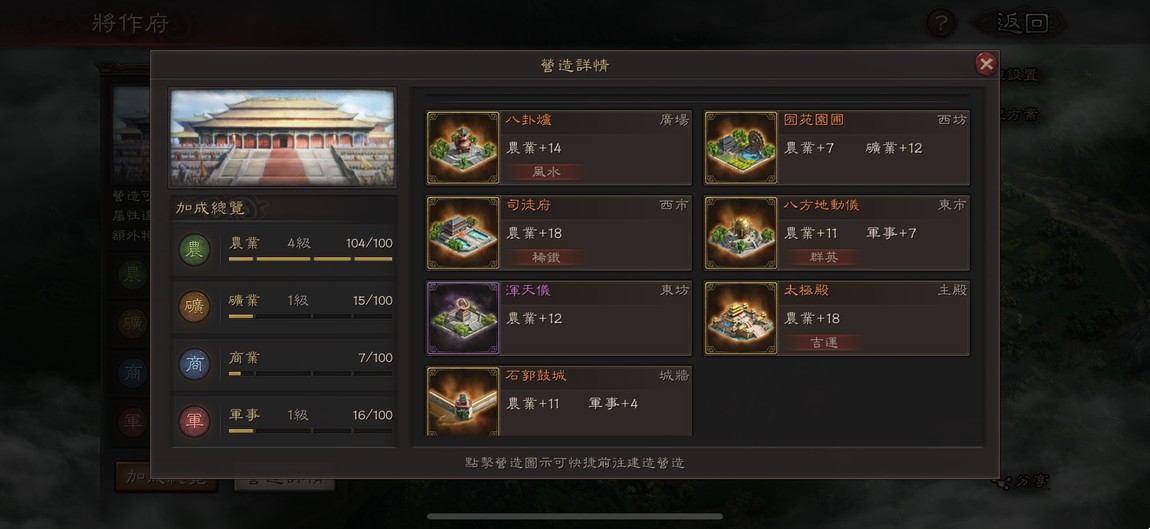
Task: Select the green 農 agriculture badge
Action: tap(194, 249)
